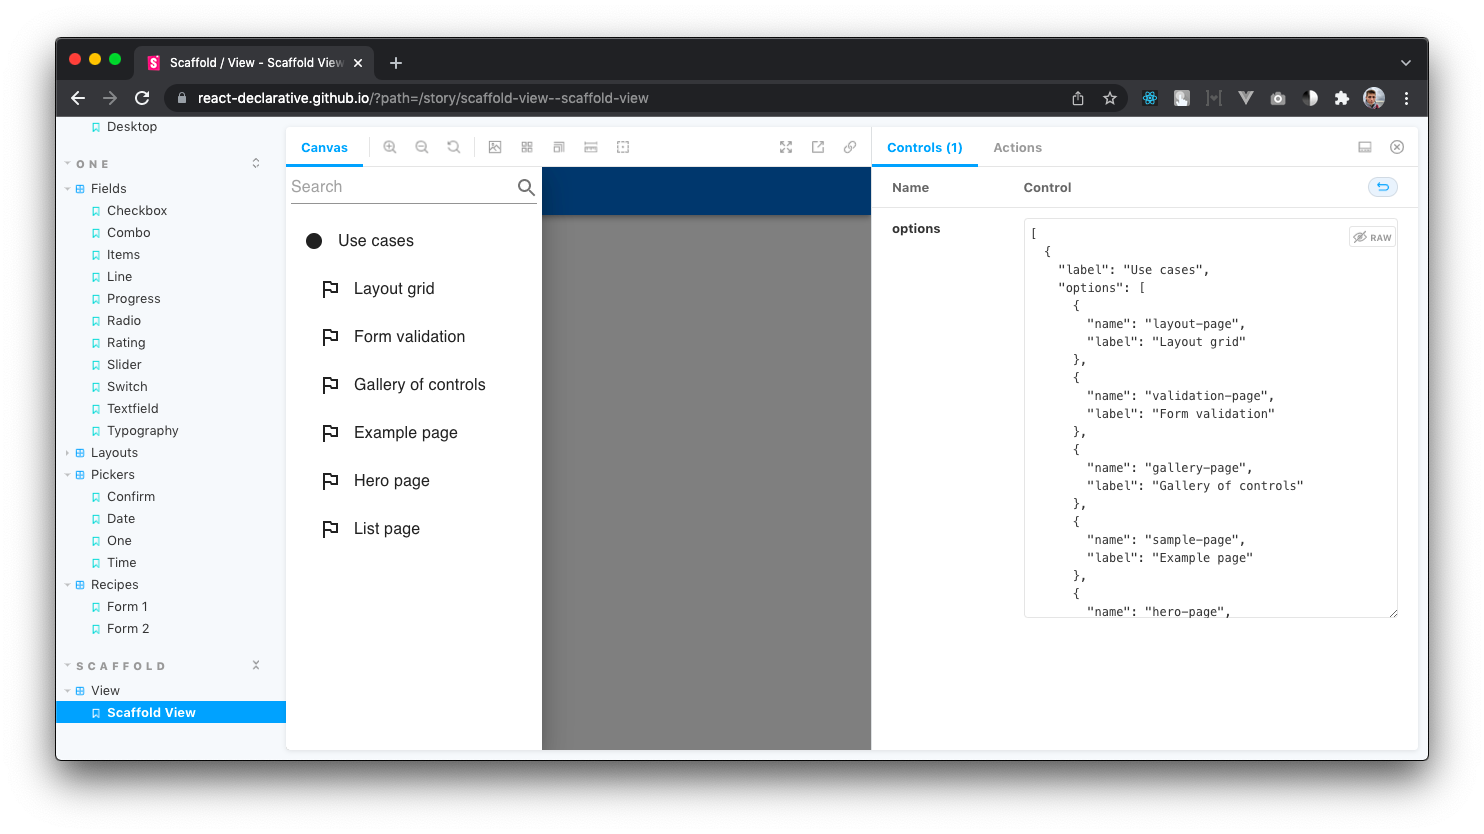Toggle RAW view of options

(1372, 237)
